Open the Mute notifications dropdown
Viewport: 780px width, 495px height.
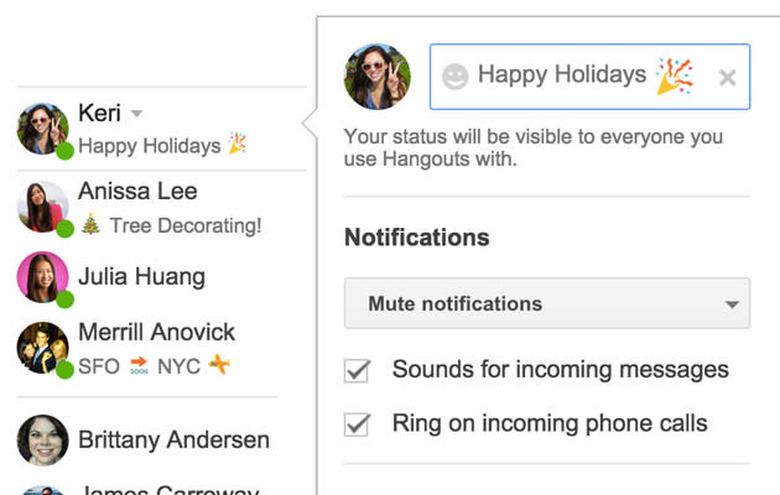(x=546, y=304)
